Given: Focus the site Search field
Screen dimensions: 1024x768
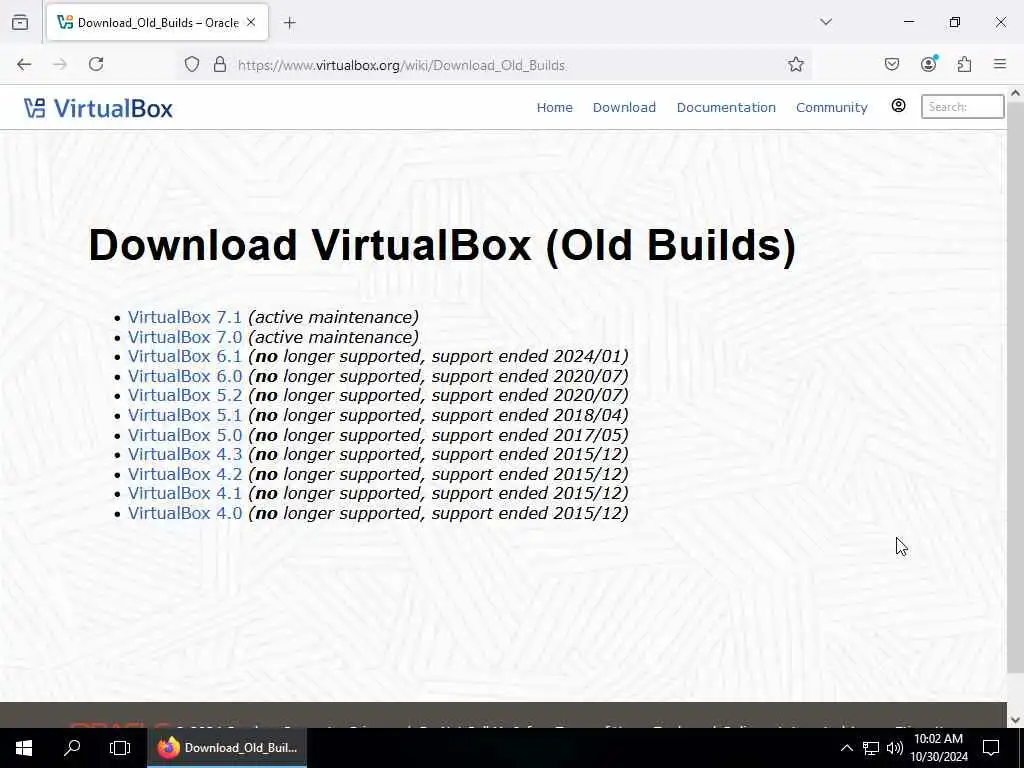Looking at the screenshot, I should (963, 106).
